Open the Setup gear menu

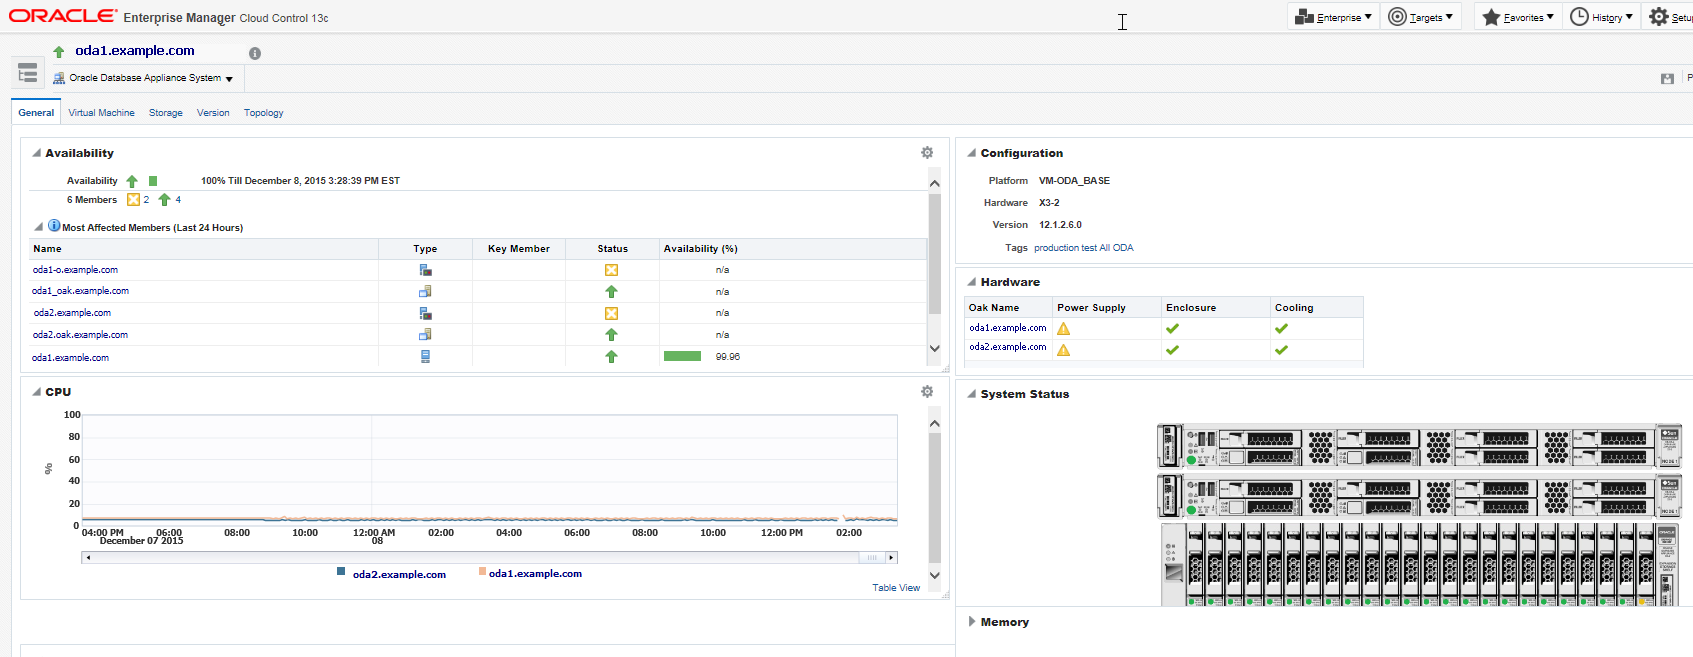tap(1669, 17)
